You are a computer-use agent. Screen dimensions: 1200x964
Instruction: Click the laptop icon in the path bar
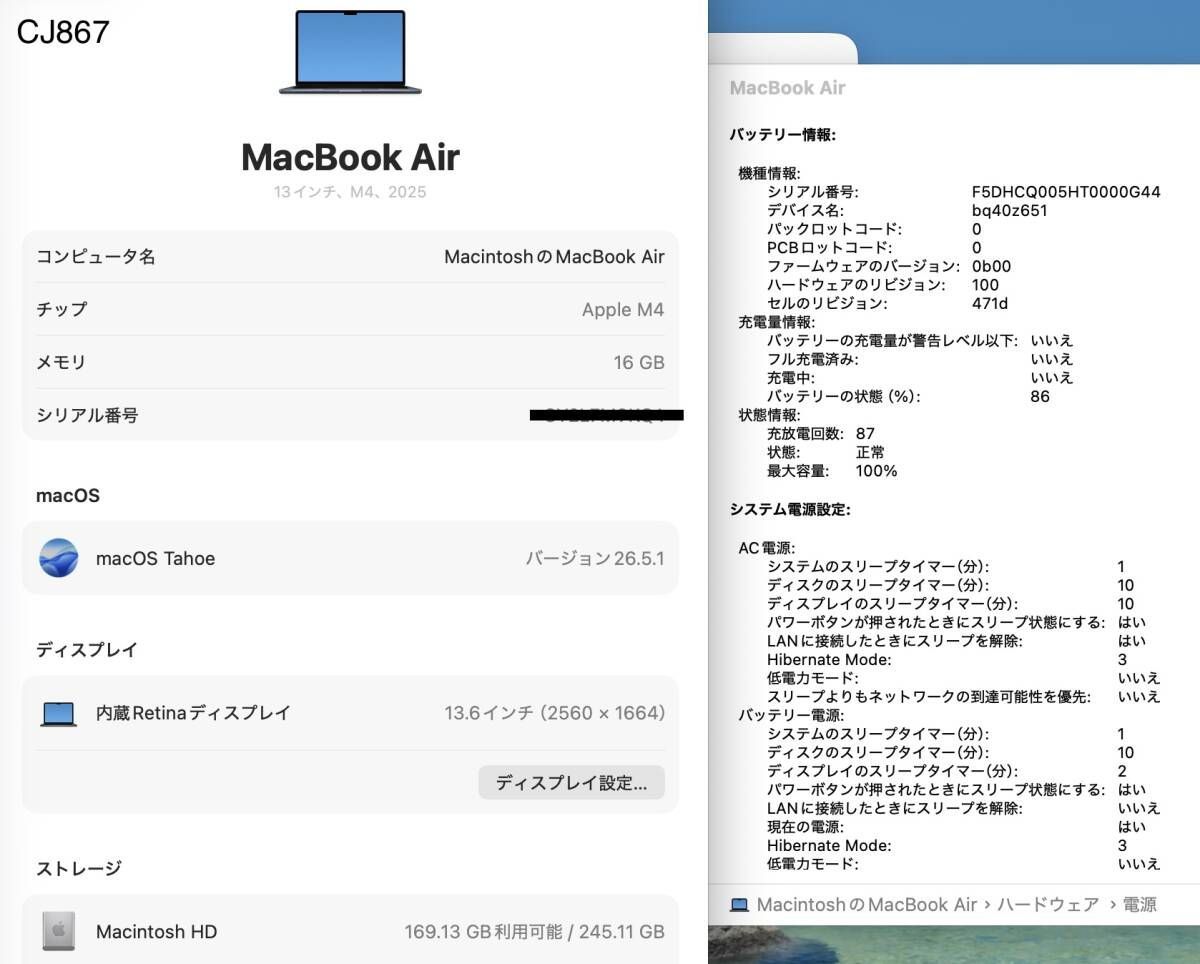pyautogui.click(x=739, y=905)
